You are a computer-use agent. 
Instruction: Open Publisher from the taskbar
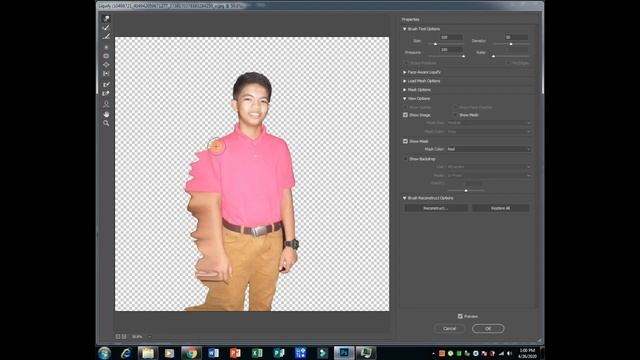point(279,353)
